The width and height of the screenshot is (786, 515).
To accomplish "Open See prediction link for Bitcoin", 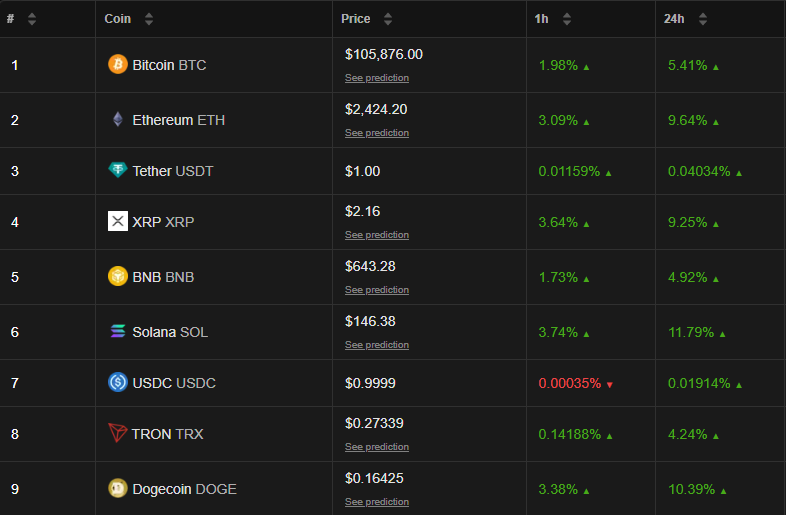I will click(x=377, y=78).
